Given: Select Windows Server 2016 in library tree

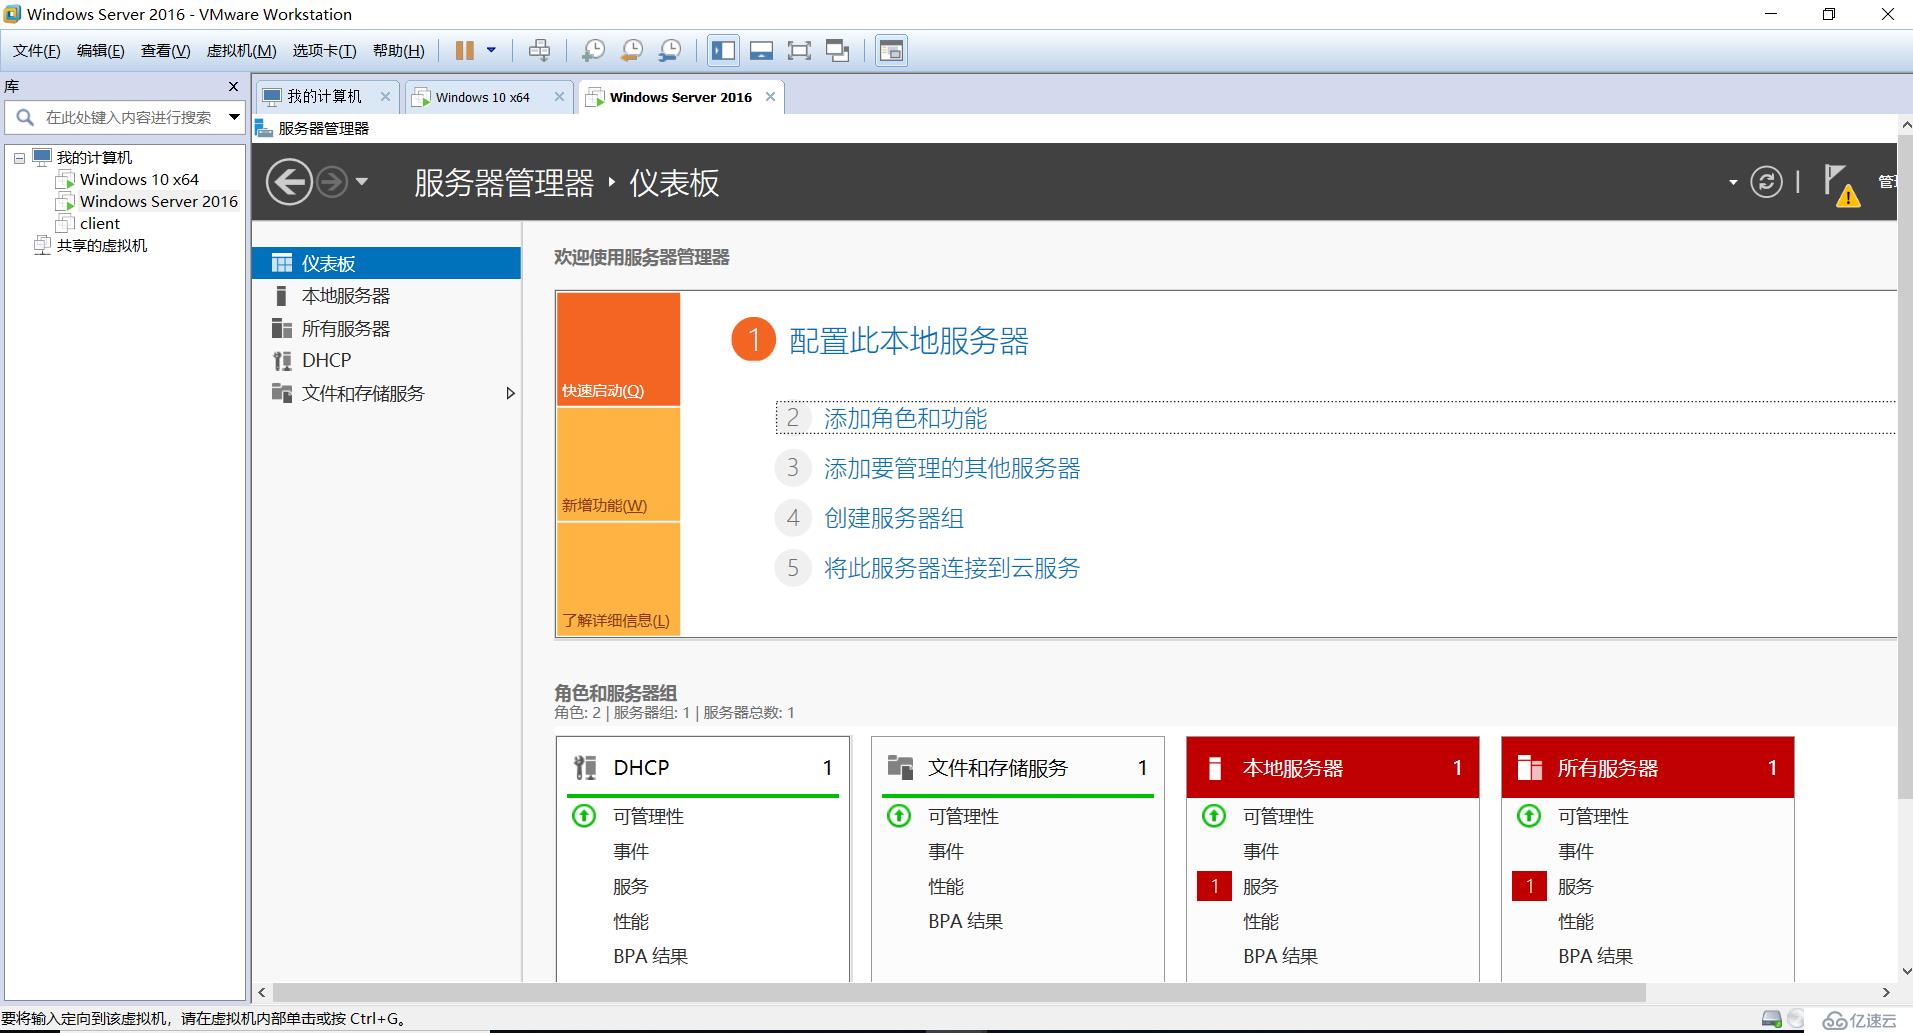Looking at the screenshot, I should (158, 202).
